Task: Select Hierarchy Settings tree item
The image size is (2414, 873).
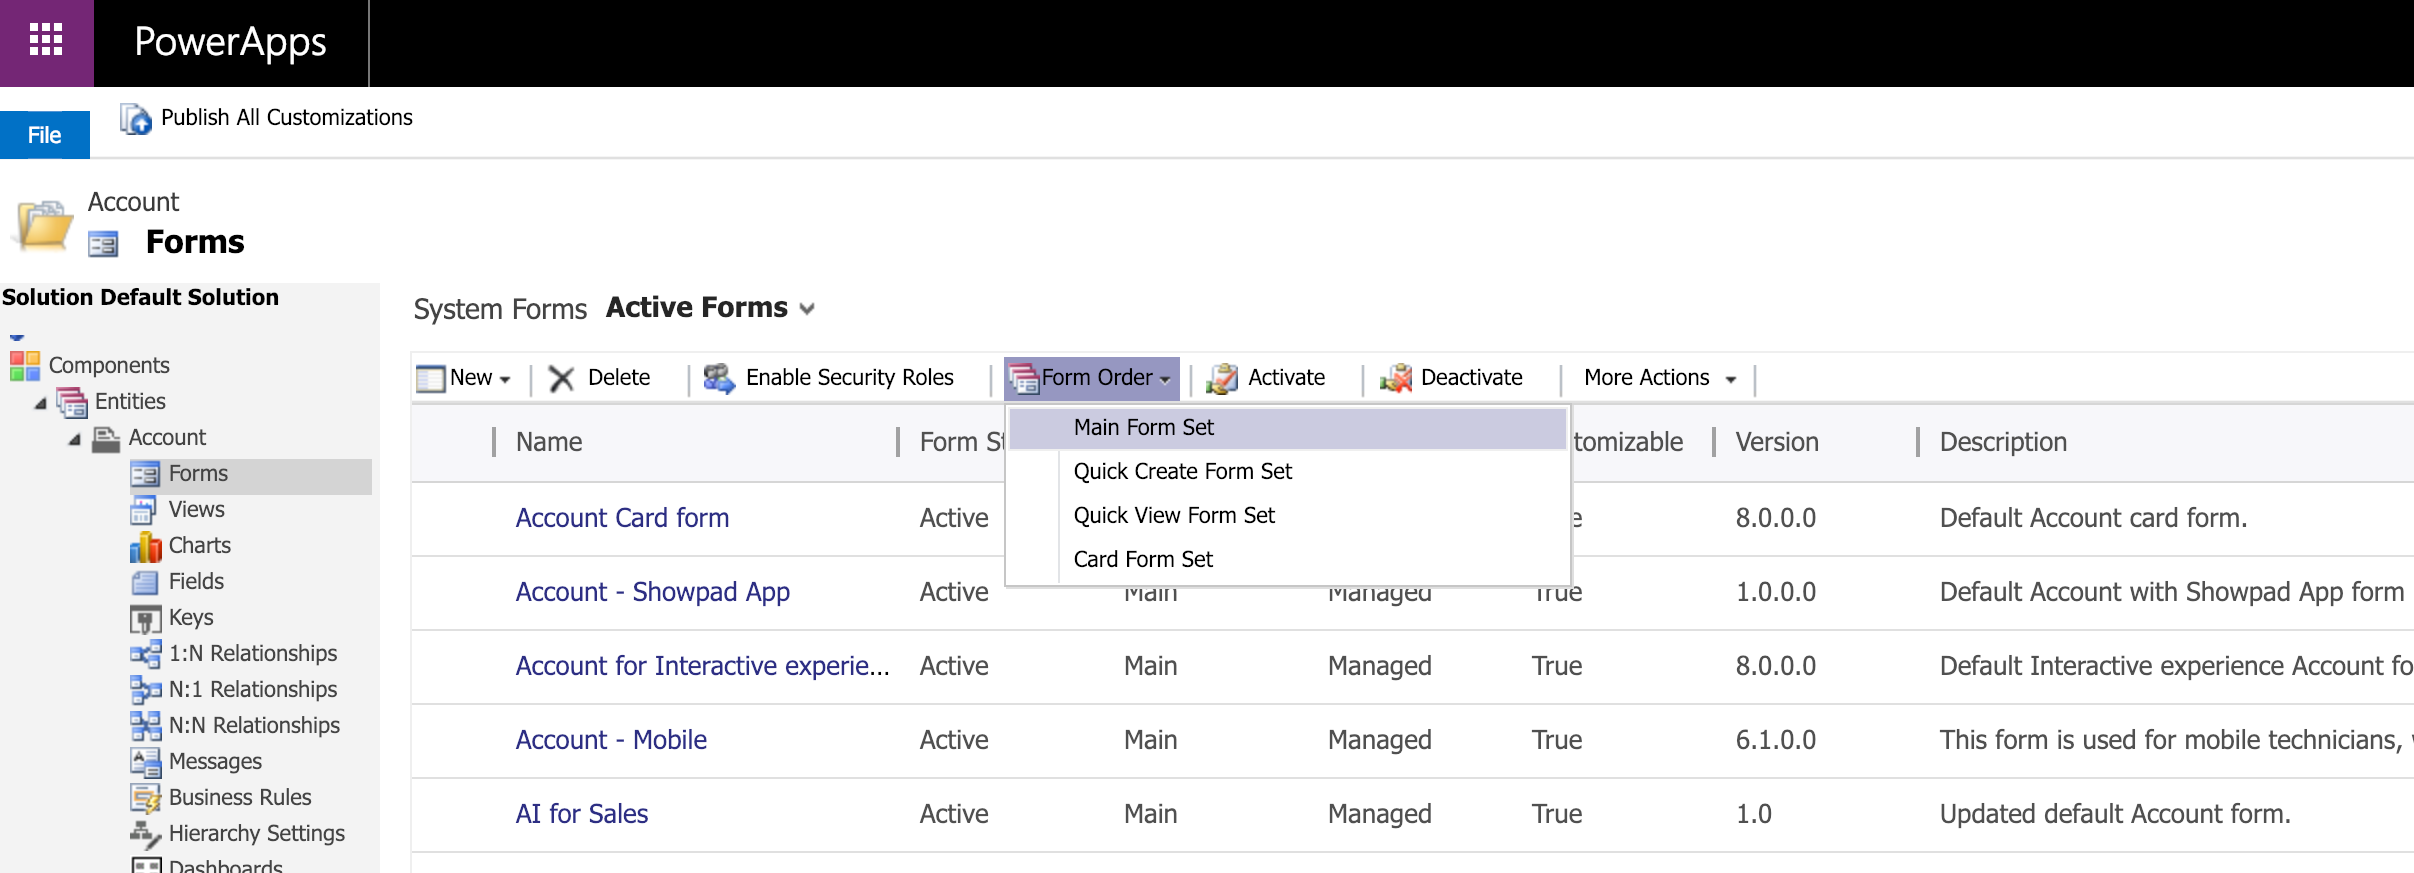Action: click(x=257, y=834)
